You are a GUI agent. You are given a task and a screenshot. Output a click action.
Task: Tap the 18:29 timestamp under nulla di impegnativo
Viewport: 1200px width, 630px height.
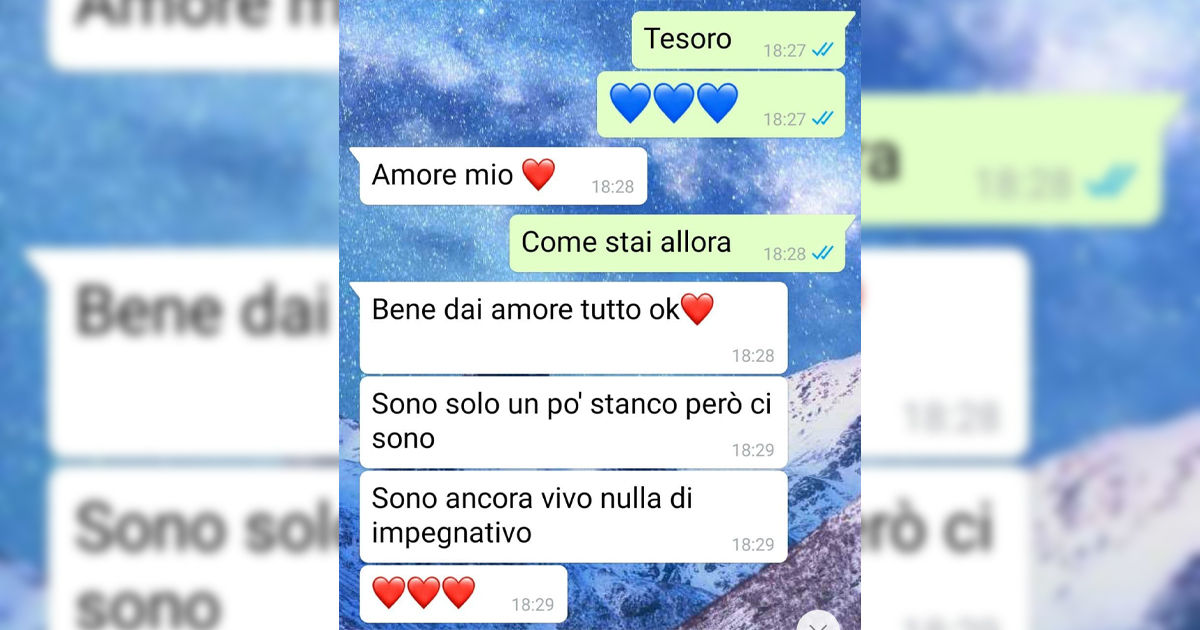tap(753, 544)
